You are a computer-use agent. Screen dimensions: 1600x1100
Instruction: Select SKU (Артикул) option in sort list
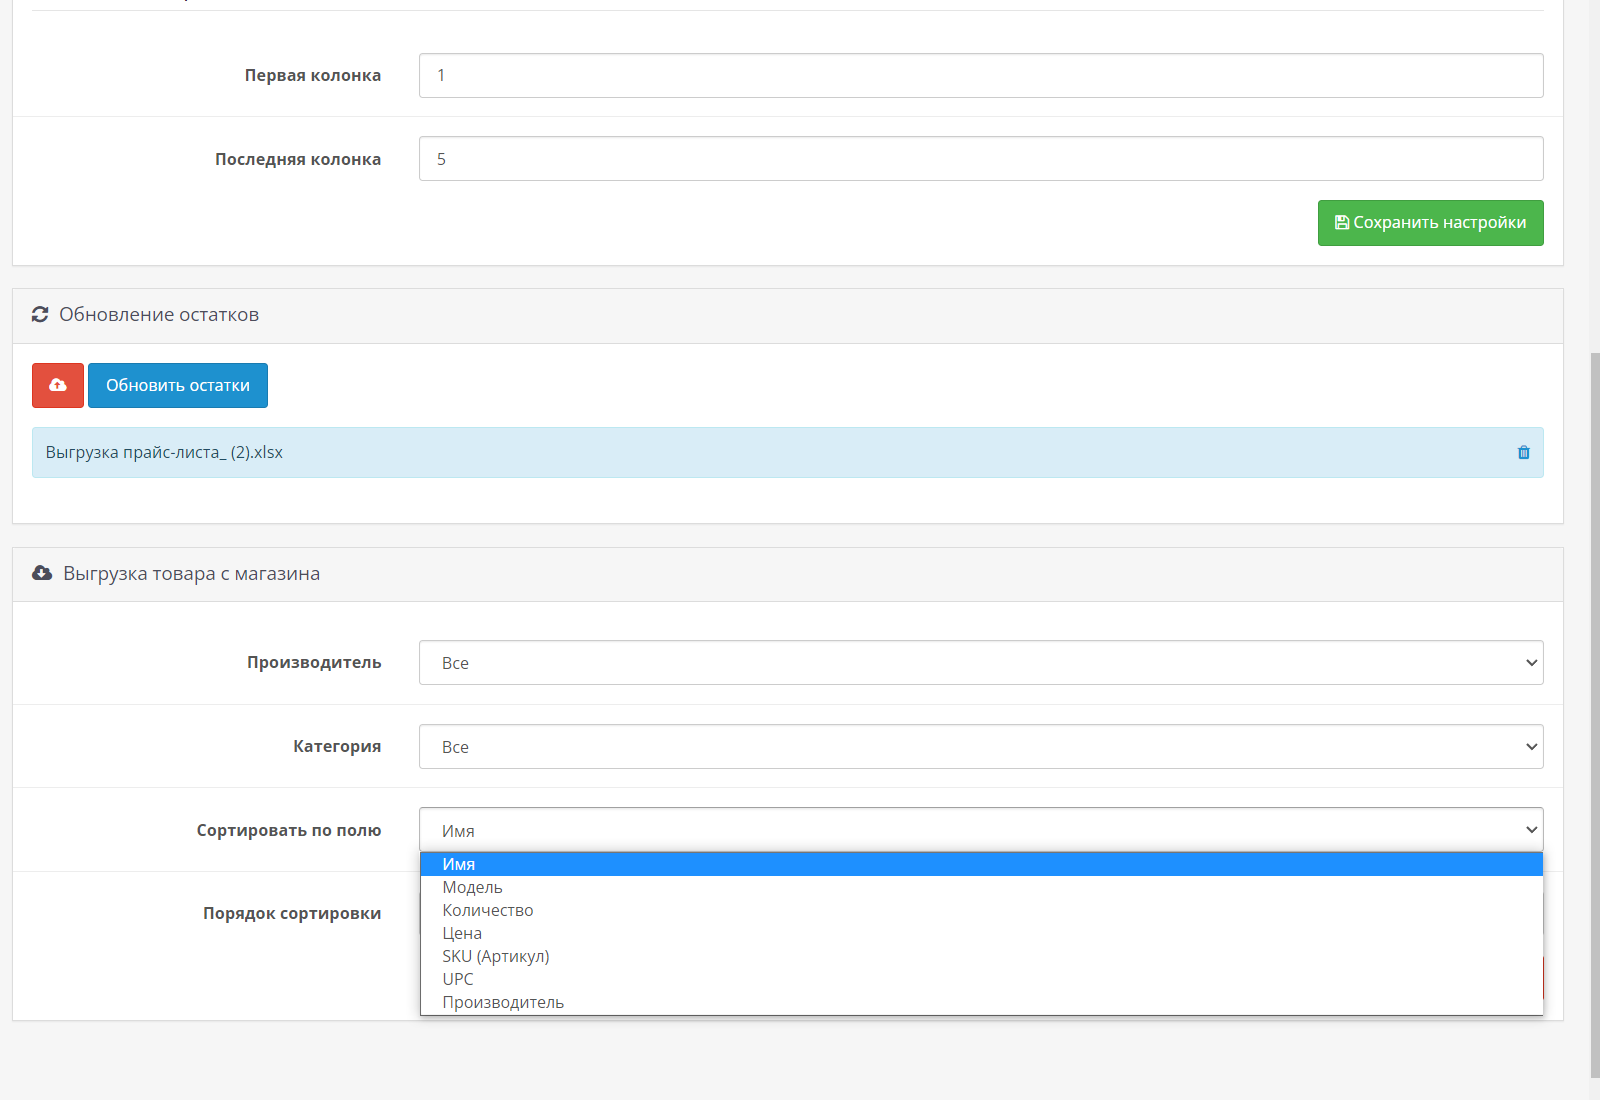pyautogui.click(x=981, y=956)
